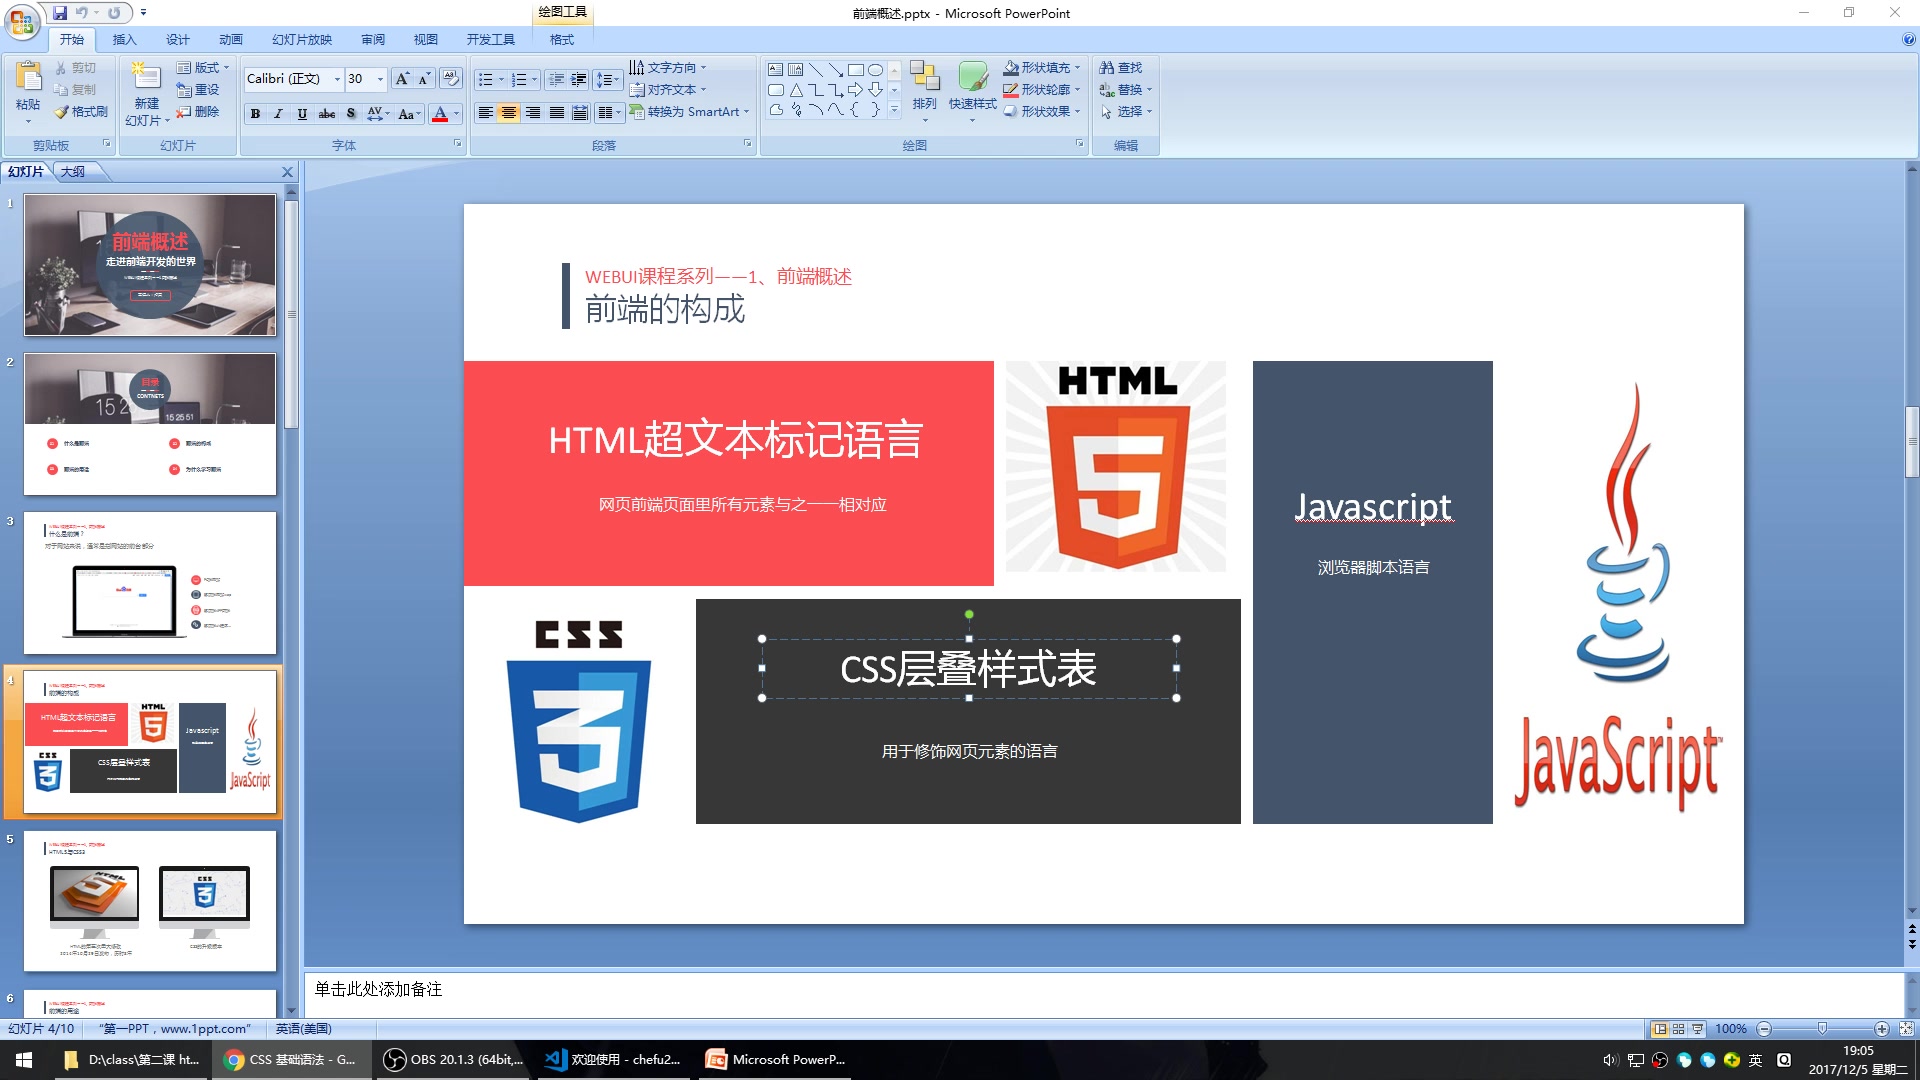
Task: Toggle italic formatting
Action: 278,114
